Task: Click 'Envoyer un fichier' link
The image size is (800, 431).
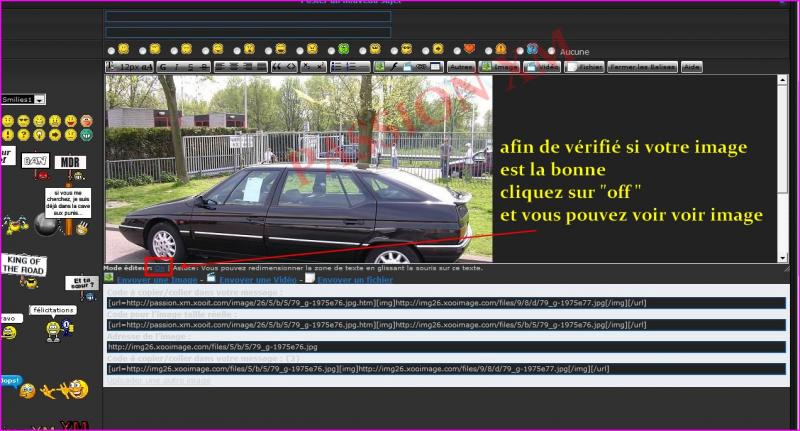Action: point(355,280)
